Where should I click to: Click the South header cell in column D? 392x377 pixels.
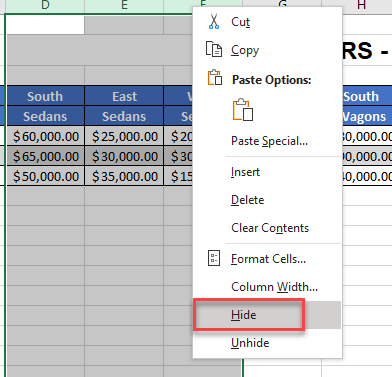(45, 96)
